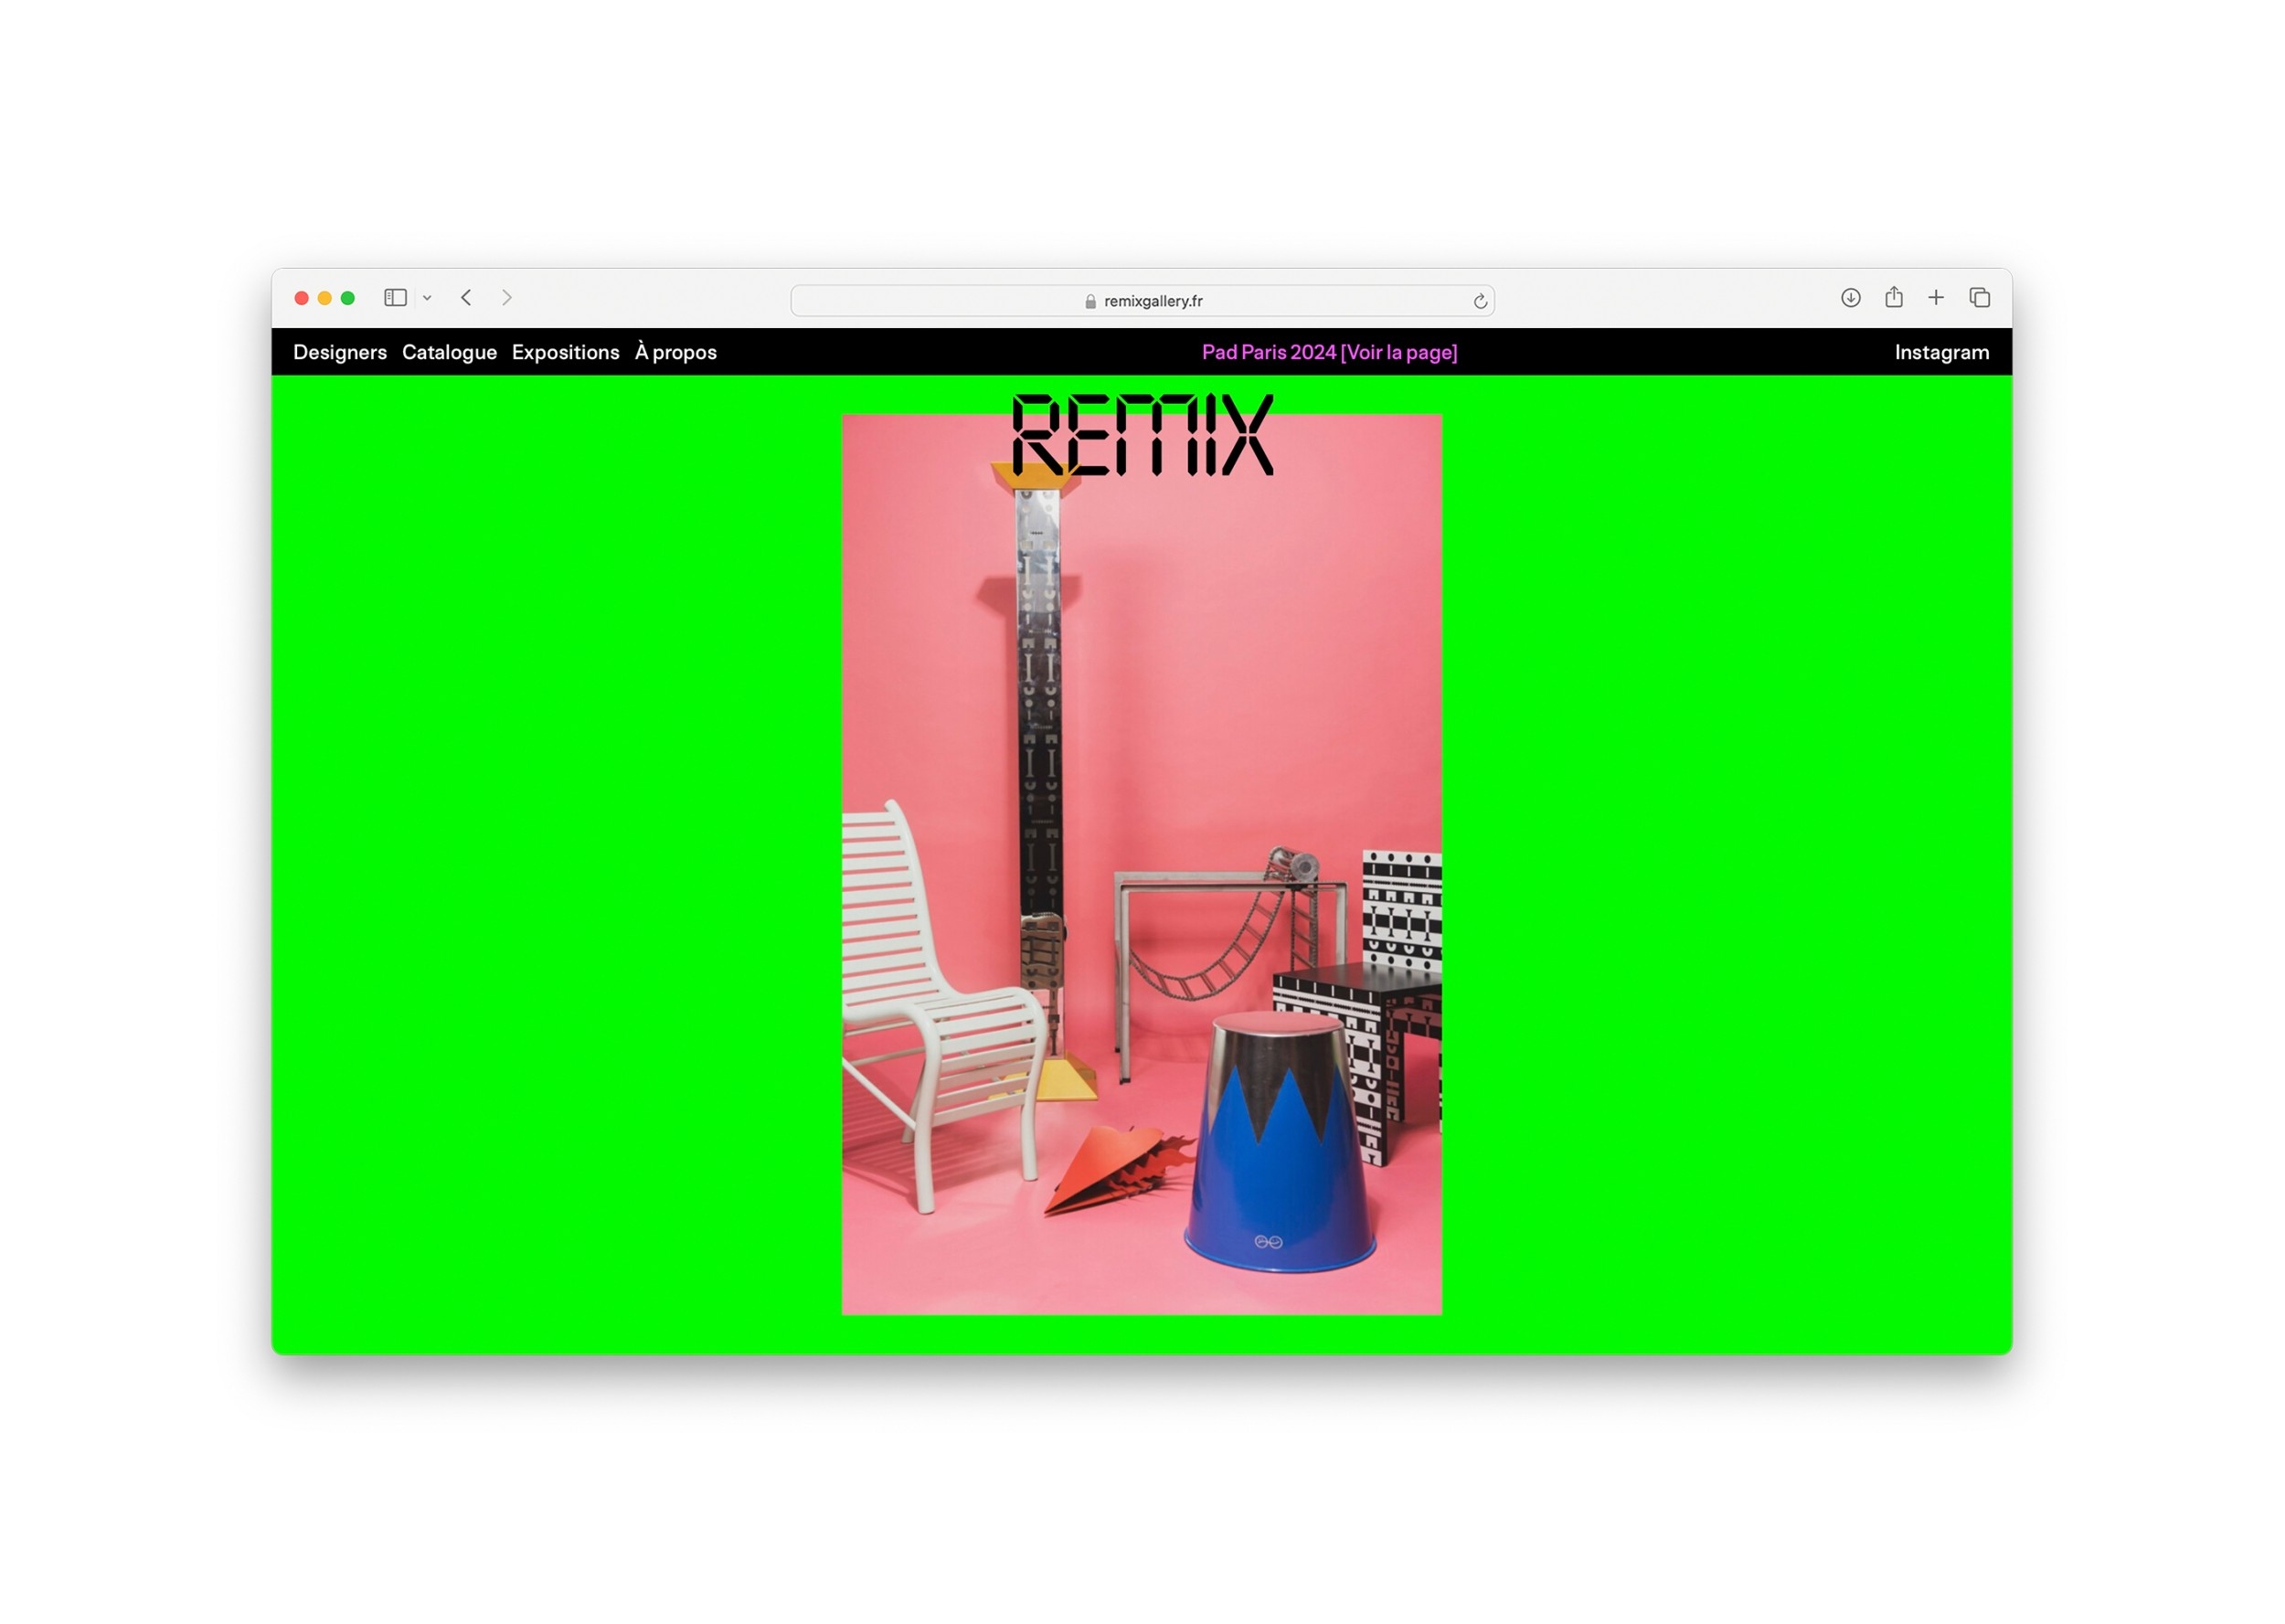Go to the Expositions page
Viewport: 2285px width, 1624px height.
point(565,352)
